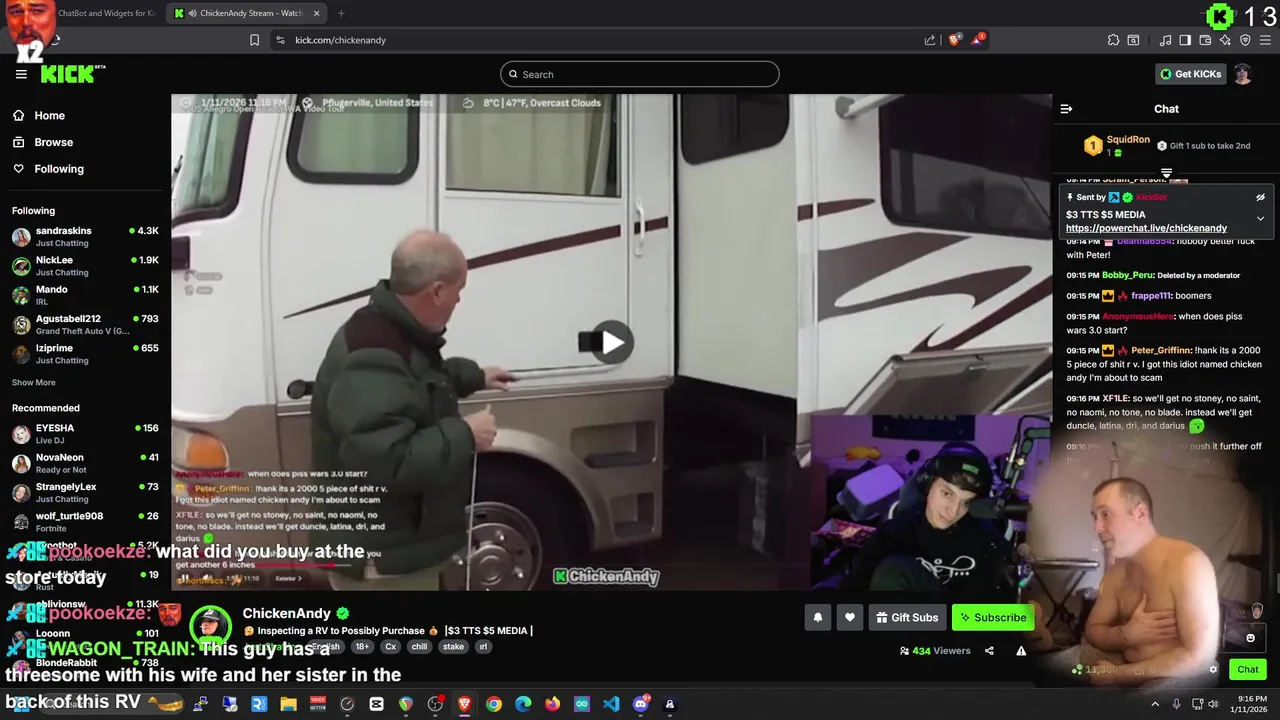This screenshot has width=1280, height=720.
Task: Share page via browser share icon
Action: pos(930,40)
